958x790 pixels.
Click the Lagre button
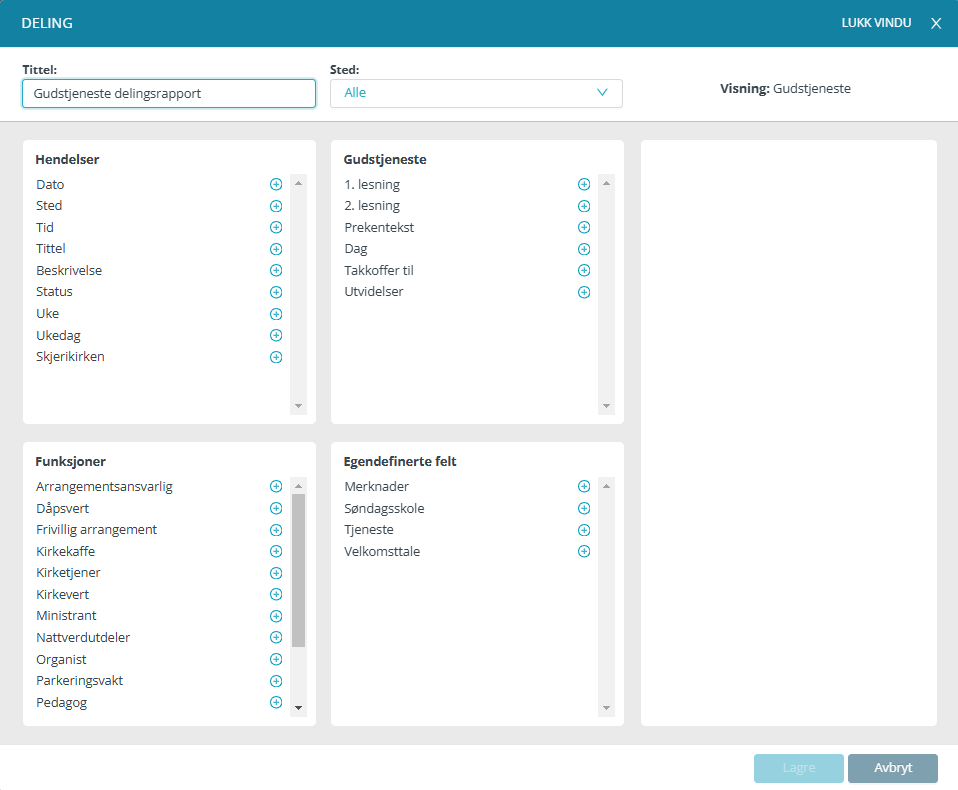[798, 768]
